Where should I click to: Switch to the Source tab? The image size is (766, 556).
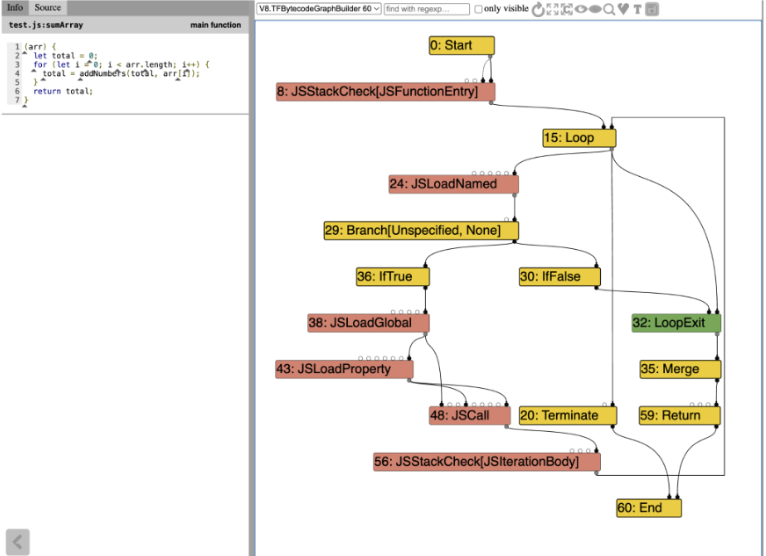[x=47, y=7]
